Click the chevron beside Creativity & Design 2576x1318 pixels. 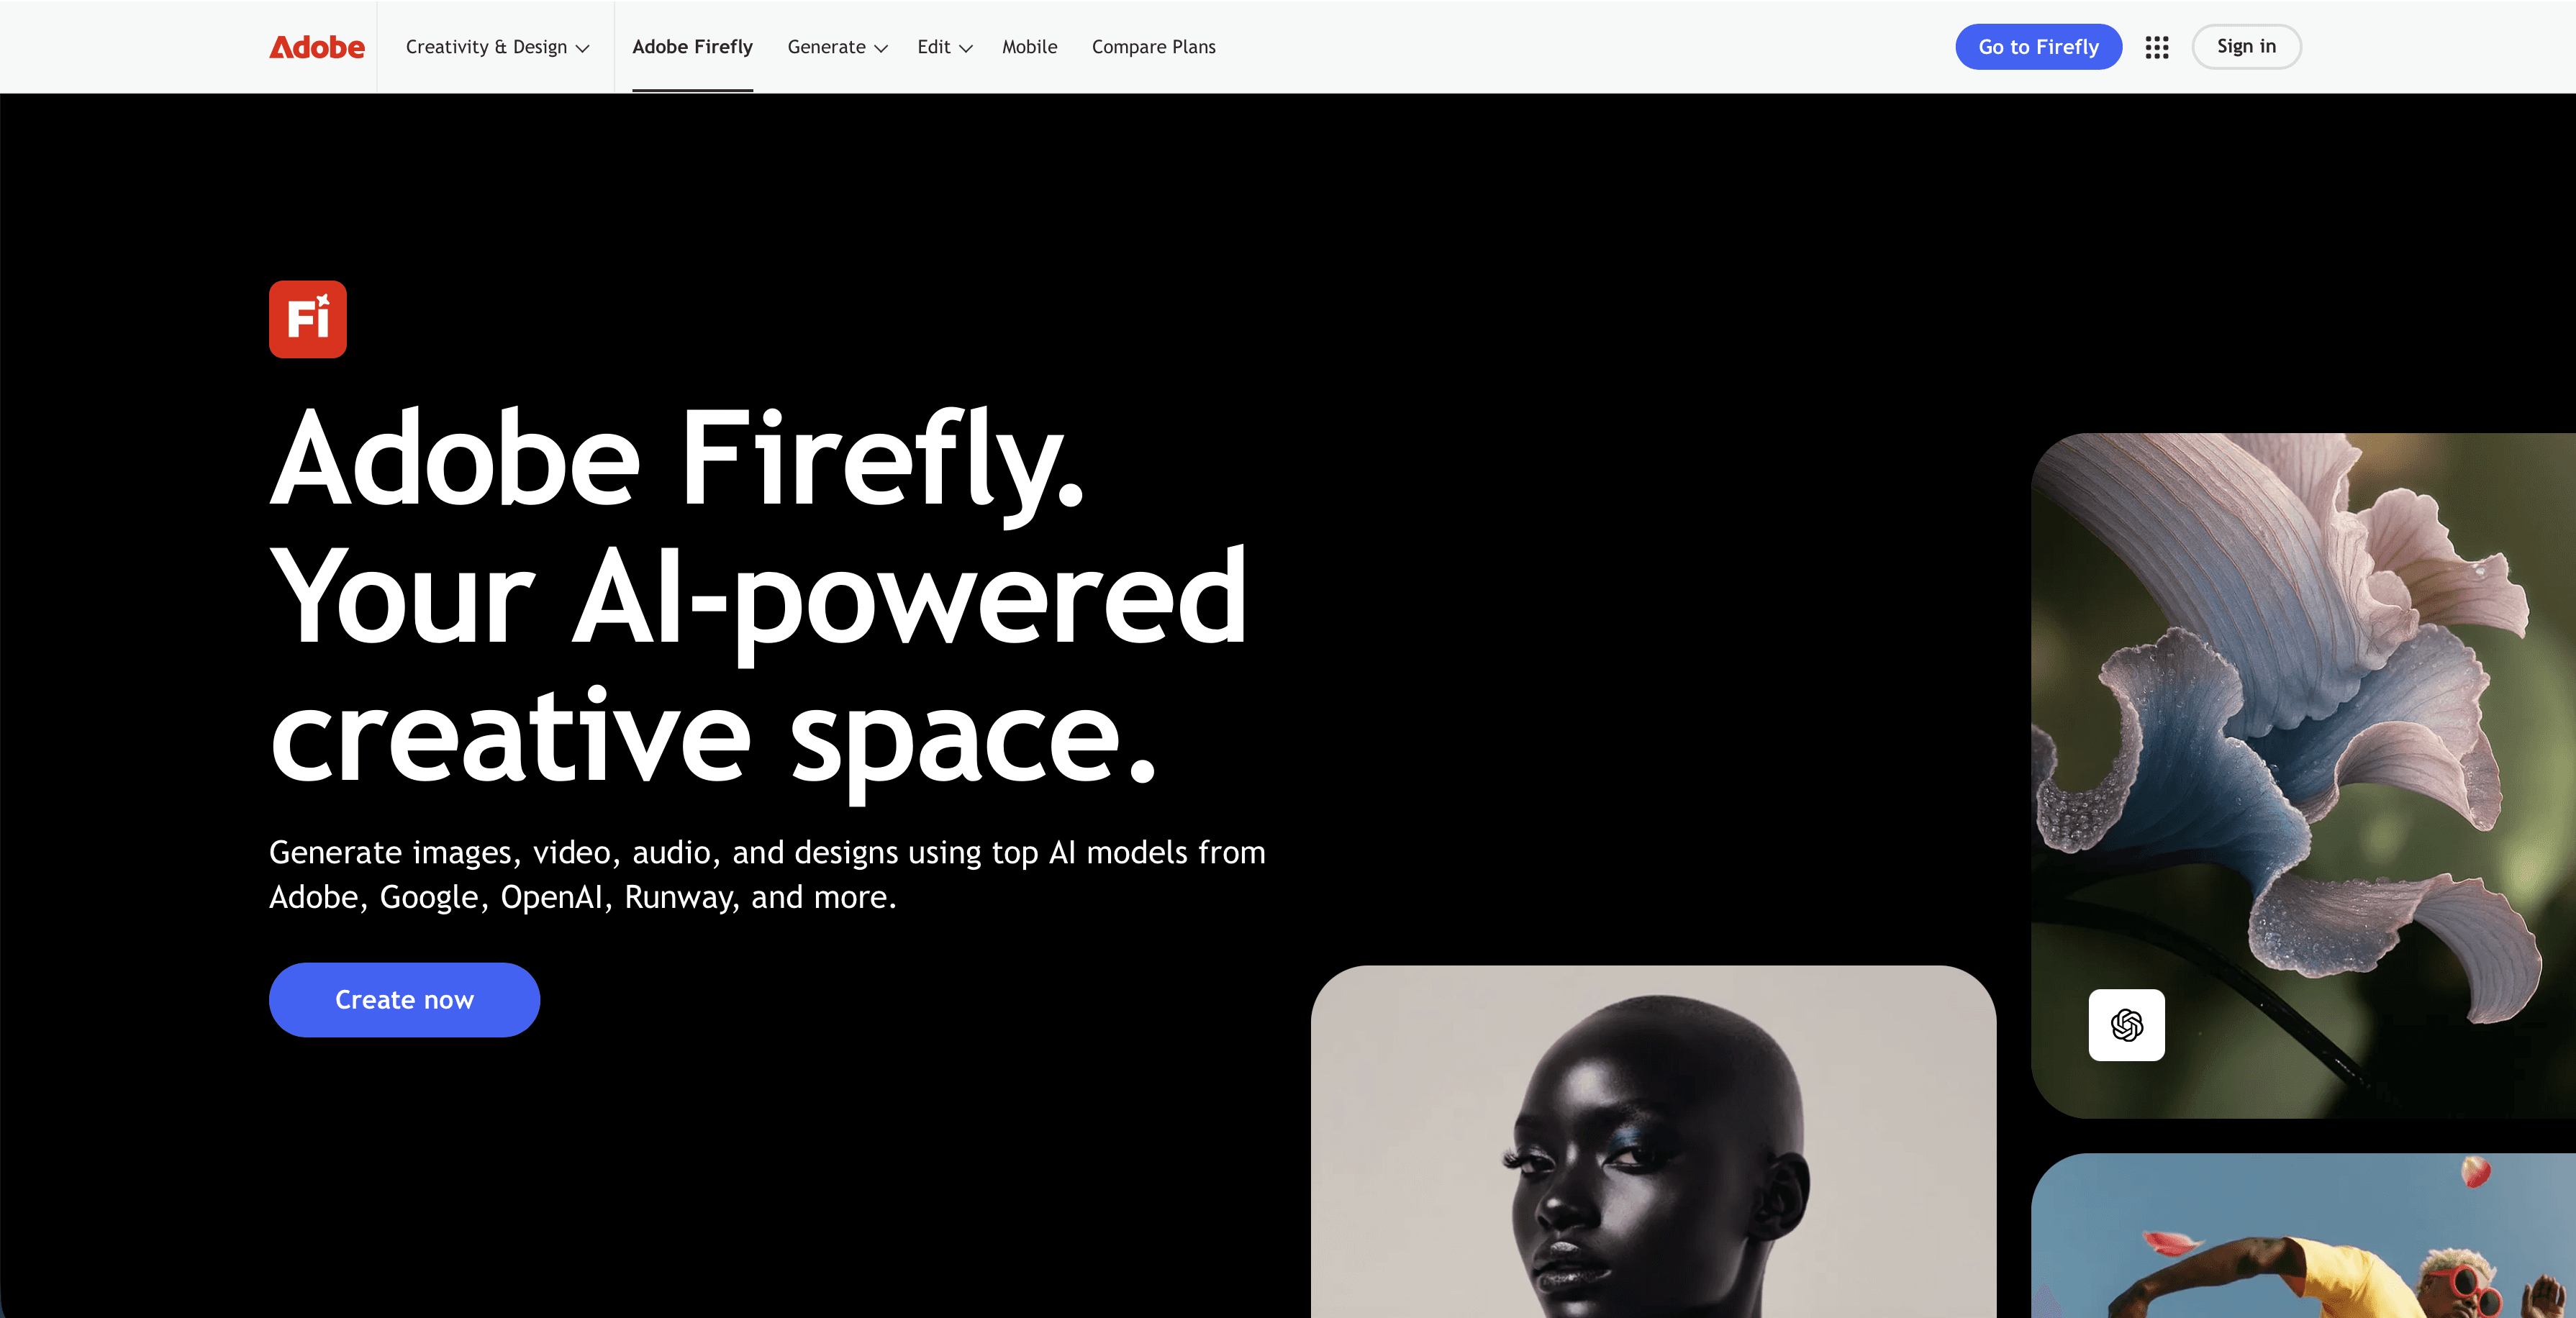[x=582, y=48]
